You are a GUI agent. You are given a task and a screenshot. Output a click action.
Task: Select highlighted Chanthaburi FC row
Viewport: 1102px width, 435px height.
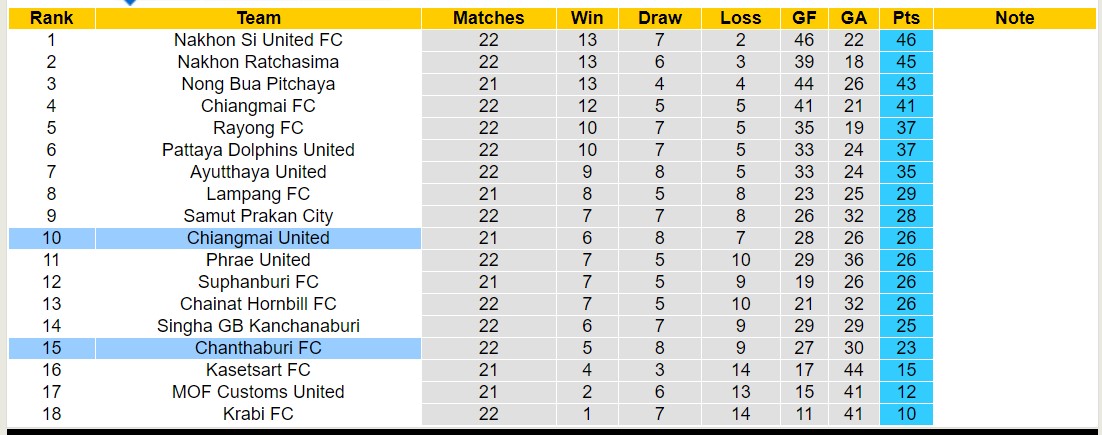pyautogui.click(x=258, y=348)
